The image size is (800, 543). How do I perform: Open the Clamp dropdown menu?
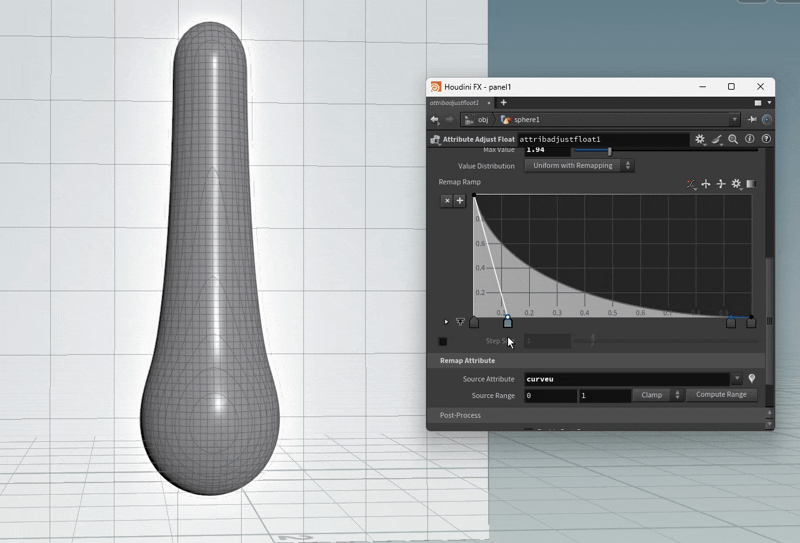click(658, 395)
